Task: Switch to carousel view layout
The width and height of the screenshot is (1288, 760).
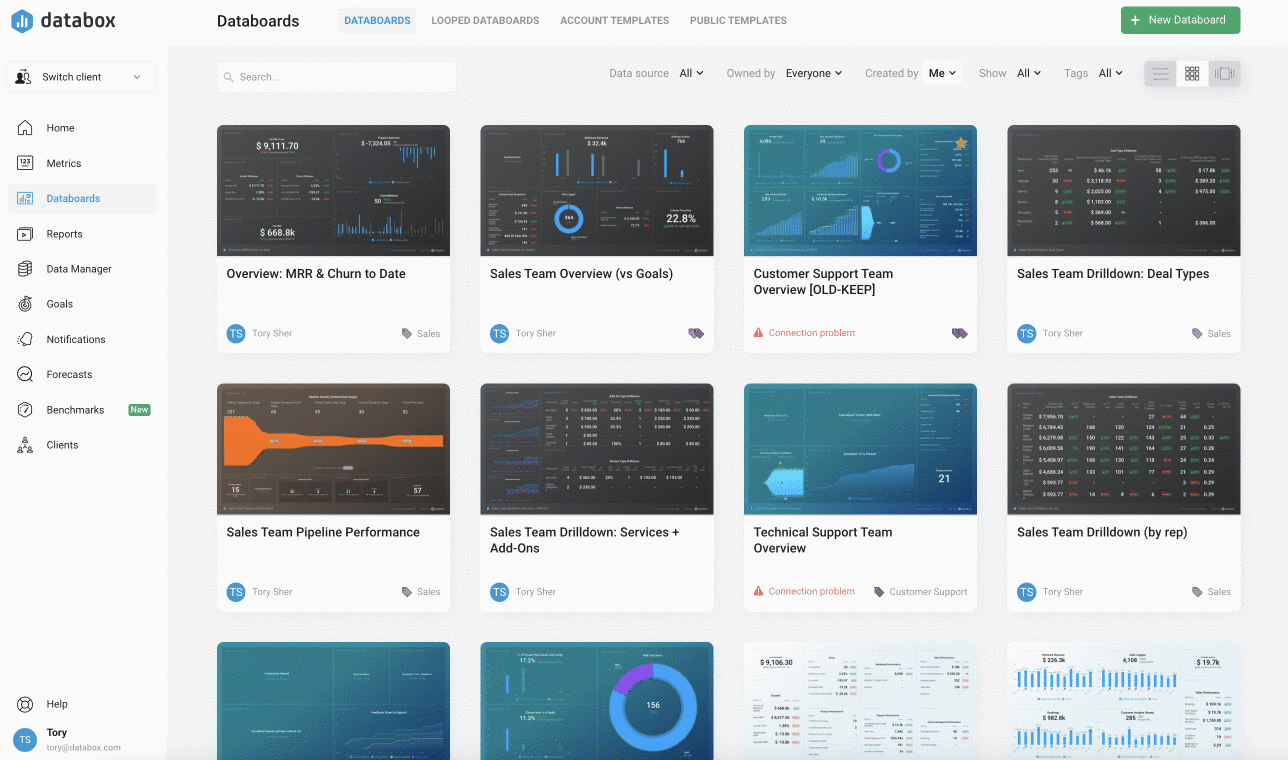Action: coord(1224,73)
